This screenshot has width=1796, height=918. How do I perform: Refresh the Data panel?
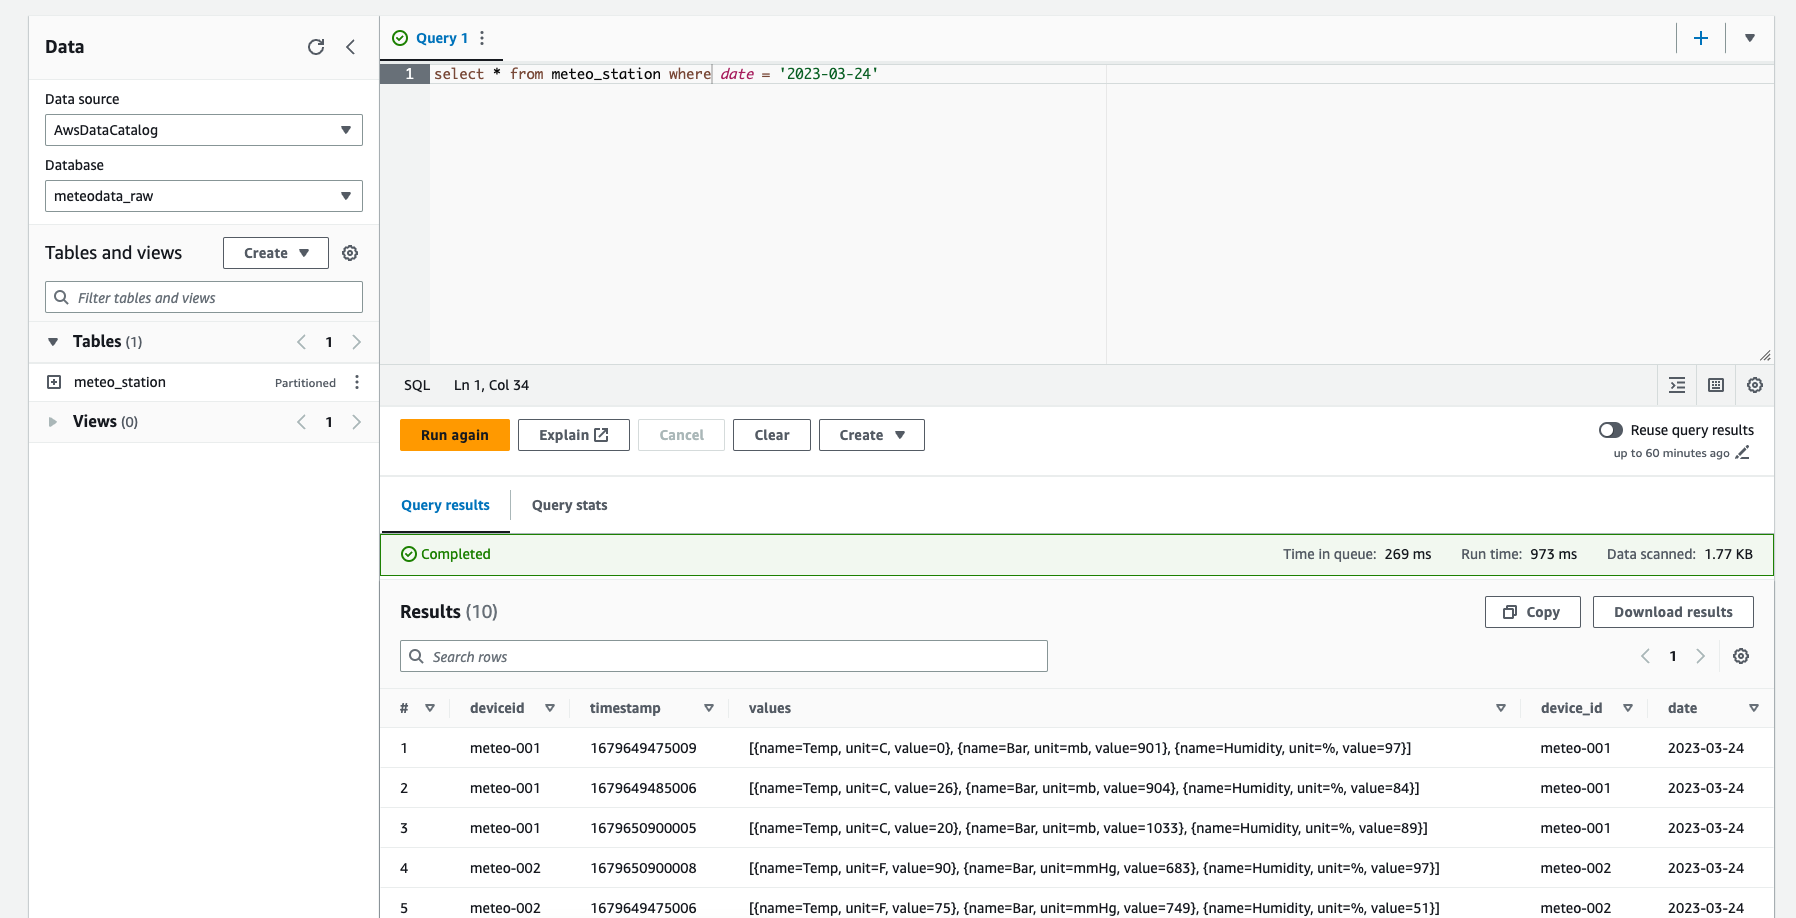[x=316, y=47]
